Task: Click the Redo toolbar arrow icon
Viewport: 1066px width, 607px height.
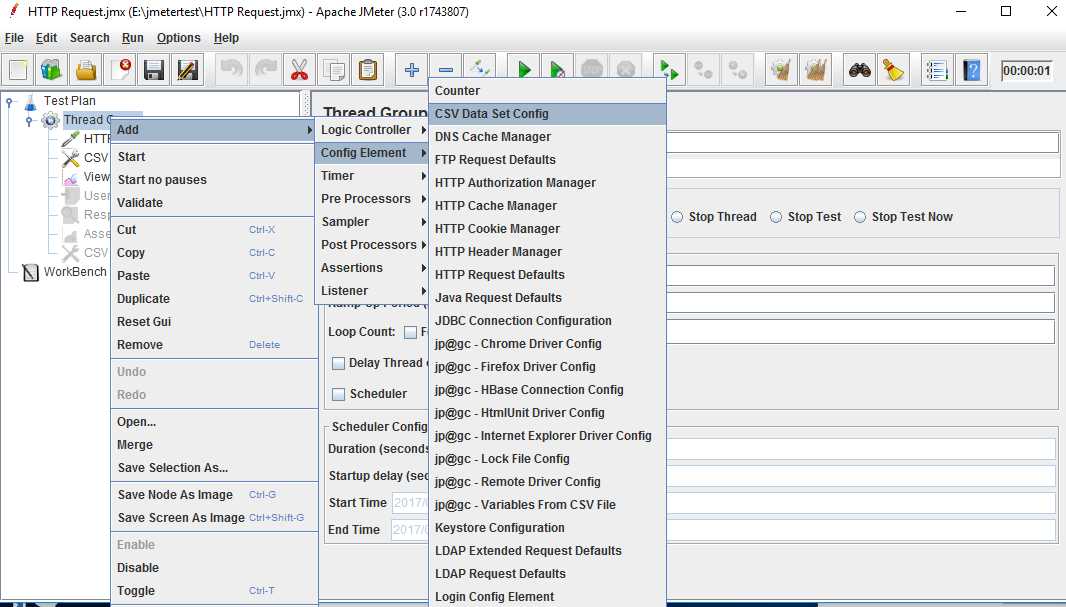Action: tap(266, 70)
